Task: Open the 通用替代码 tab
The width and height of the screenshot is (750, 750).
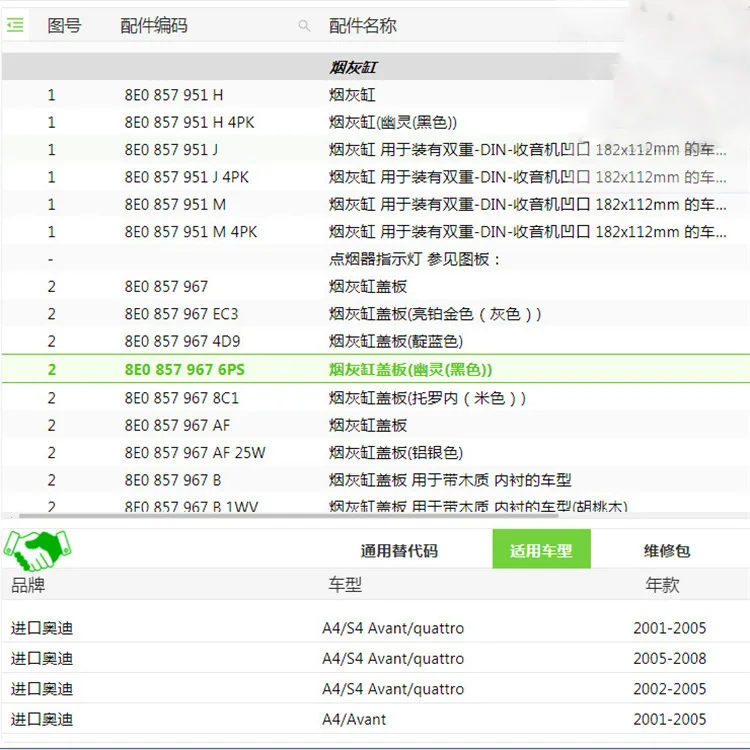Action: click(x=399, y=551)
